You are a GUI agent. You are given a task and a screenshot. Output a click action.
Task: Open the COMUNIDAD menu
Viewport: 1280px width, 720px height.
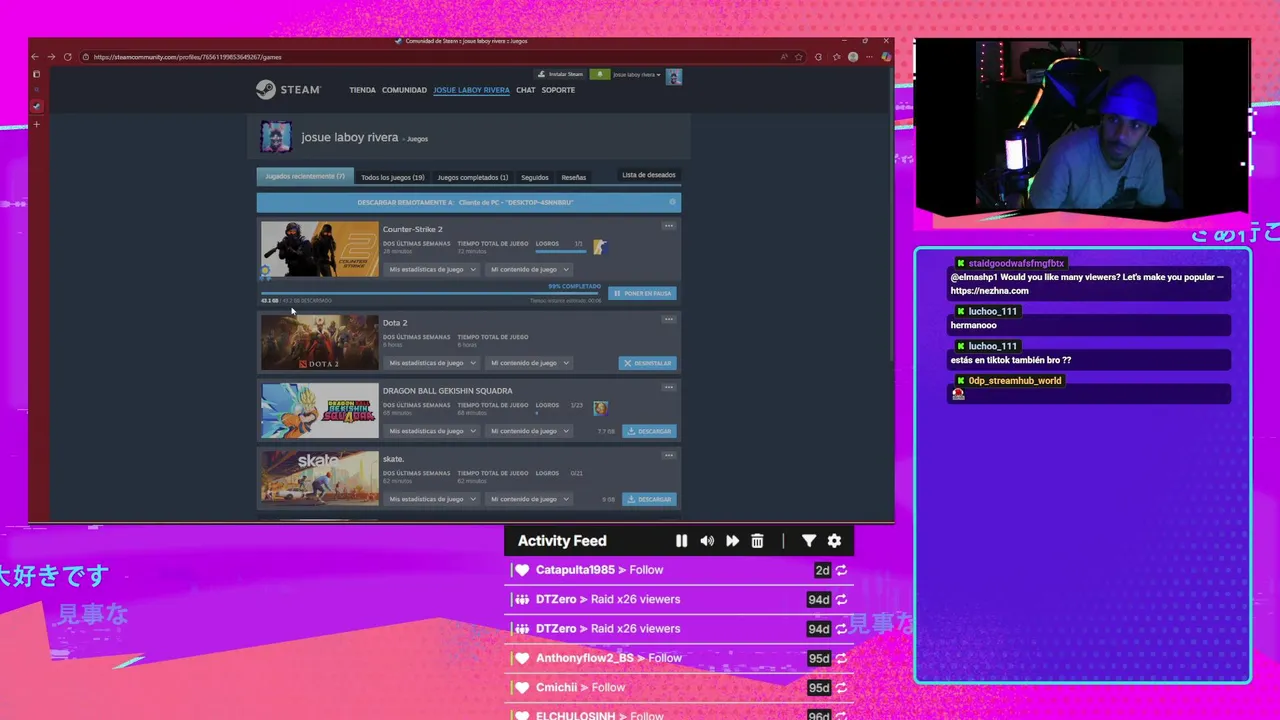(404, 90)
